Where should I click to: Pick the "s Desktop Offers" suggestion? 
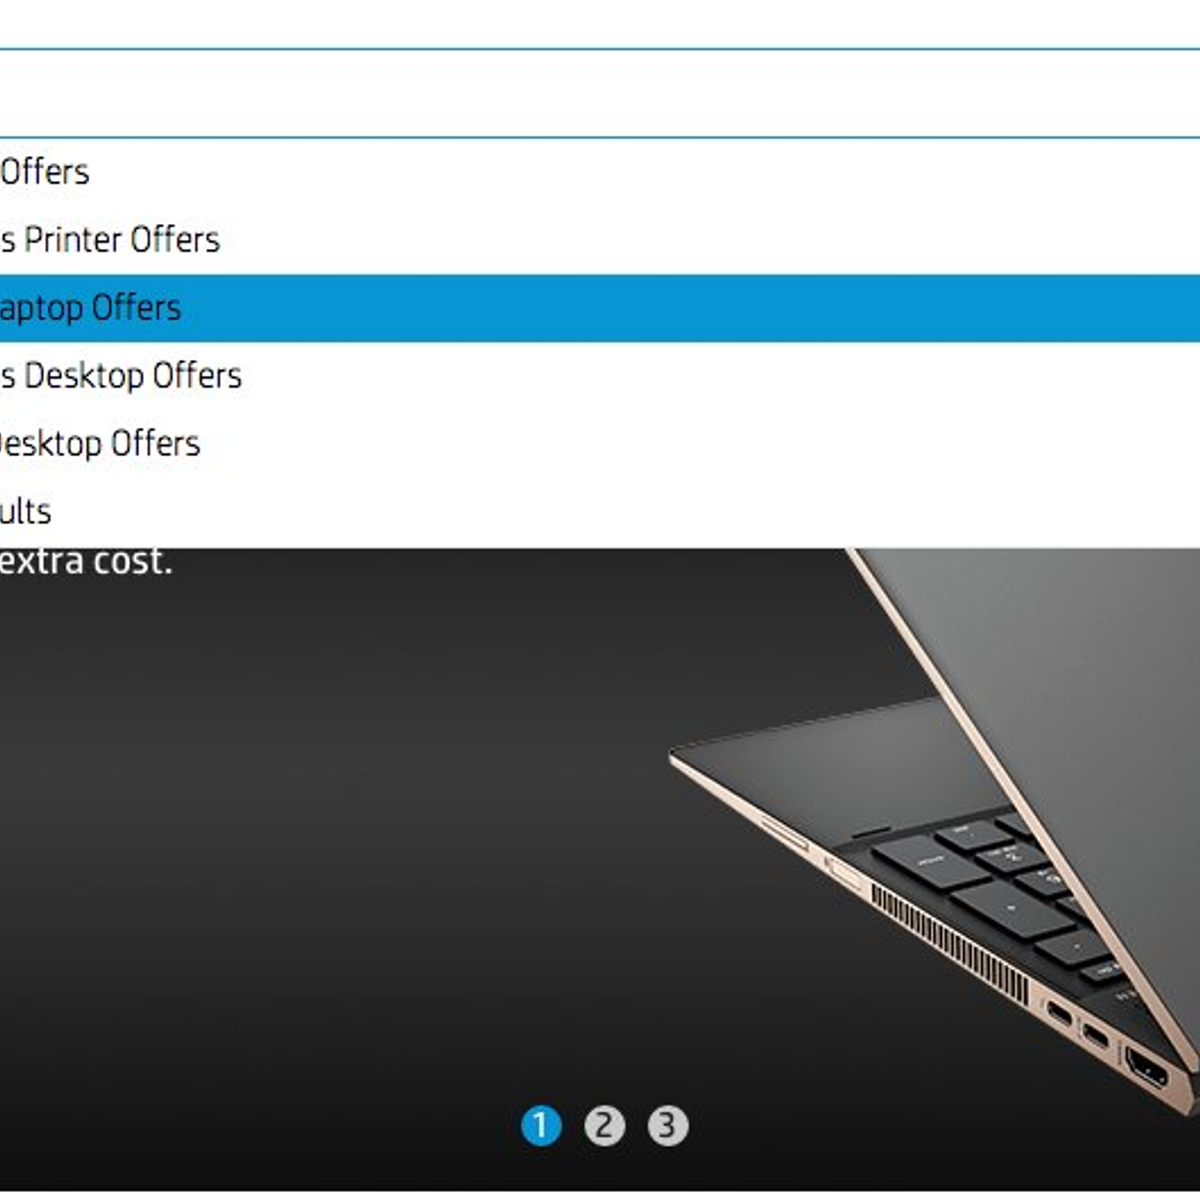[x=600, y=376]
